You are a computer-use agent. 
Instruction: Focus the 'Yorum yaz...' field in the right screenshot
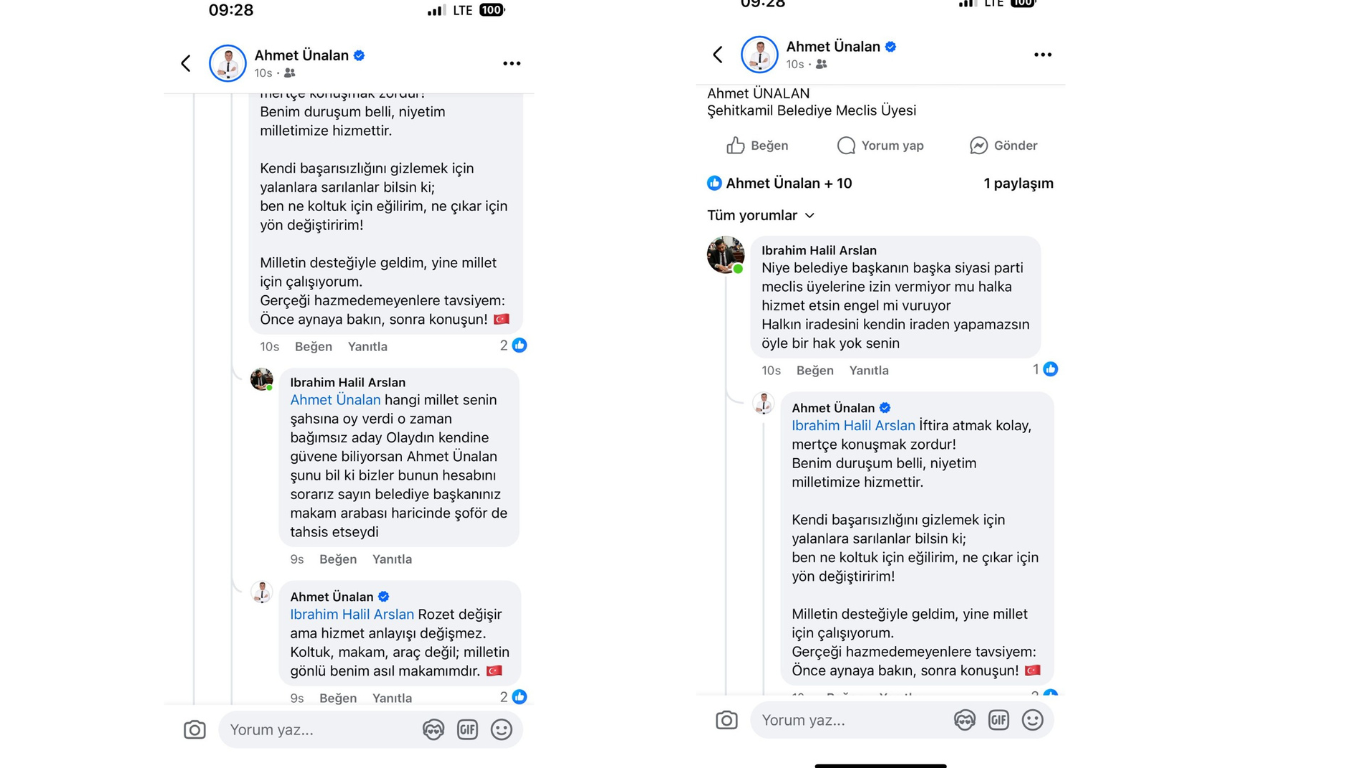[850, 720]
